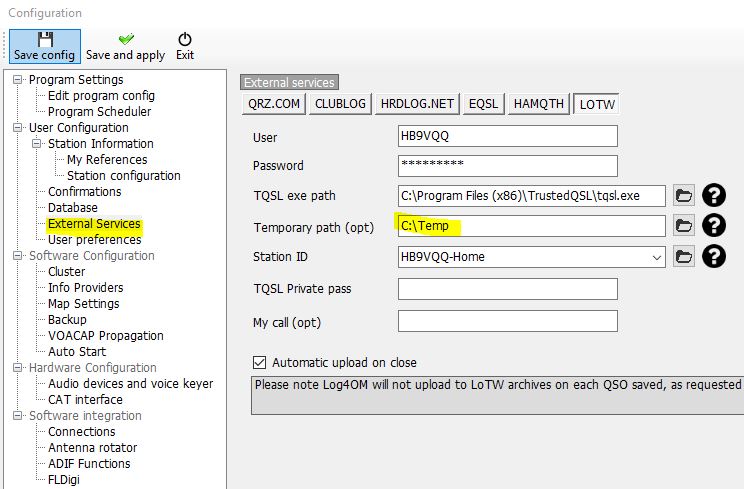
Task: Click the Software integration tree label
Action: point(85,415)
